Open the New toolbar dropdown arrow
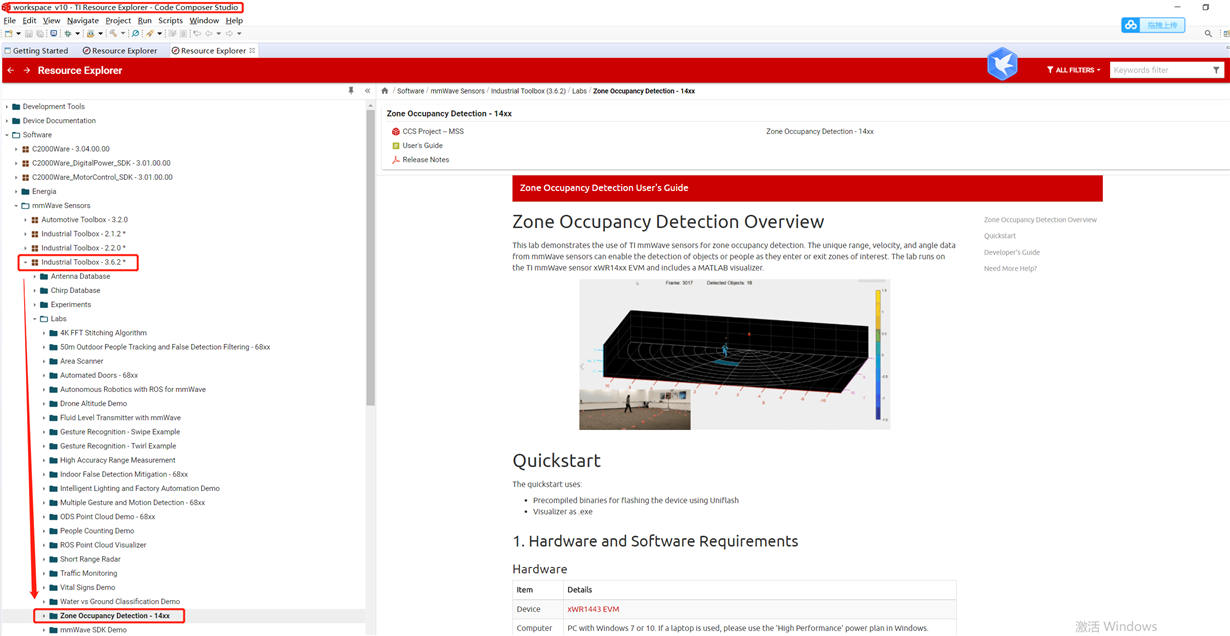The image size is (1230, 636). click(x=18, y=33)
